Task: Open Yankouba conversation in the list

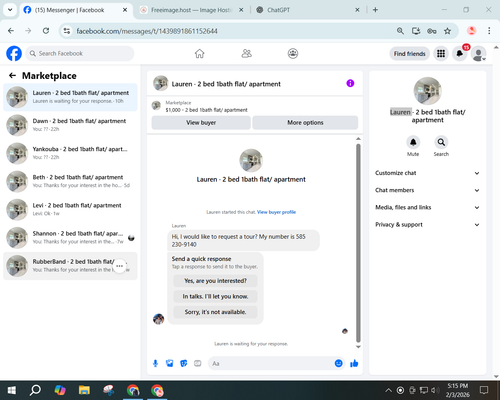Action: click(x=70, y=153)
